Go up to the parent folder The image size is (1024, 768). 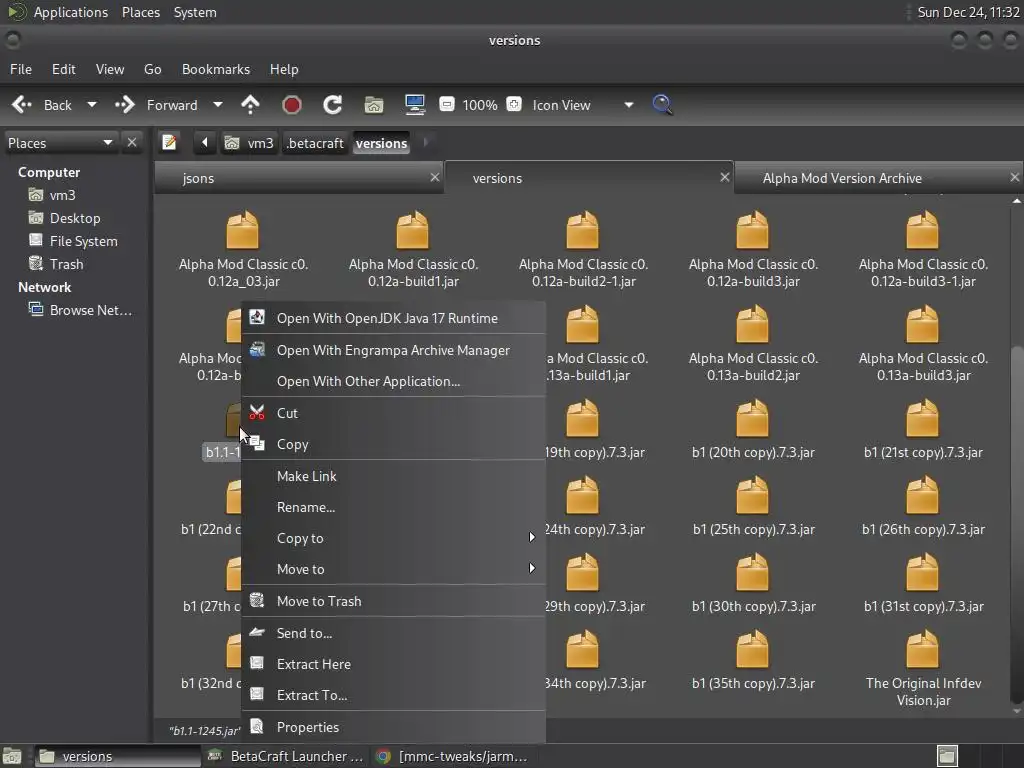click(x=250, y=105)
